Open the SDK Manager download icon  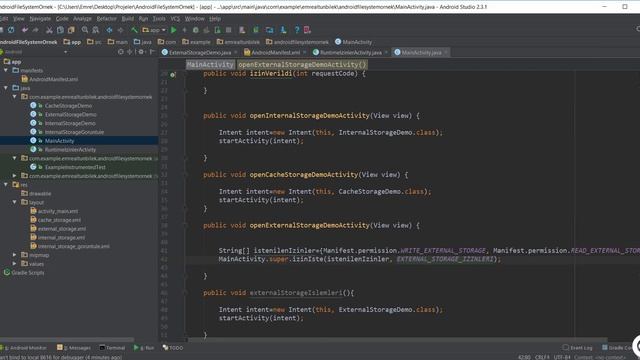[283, 30]
